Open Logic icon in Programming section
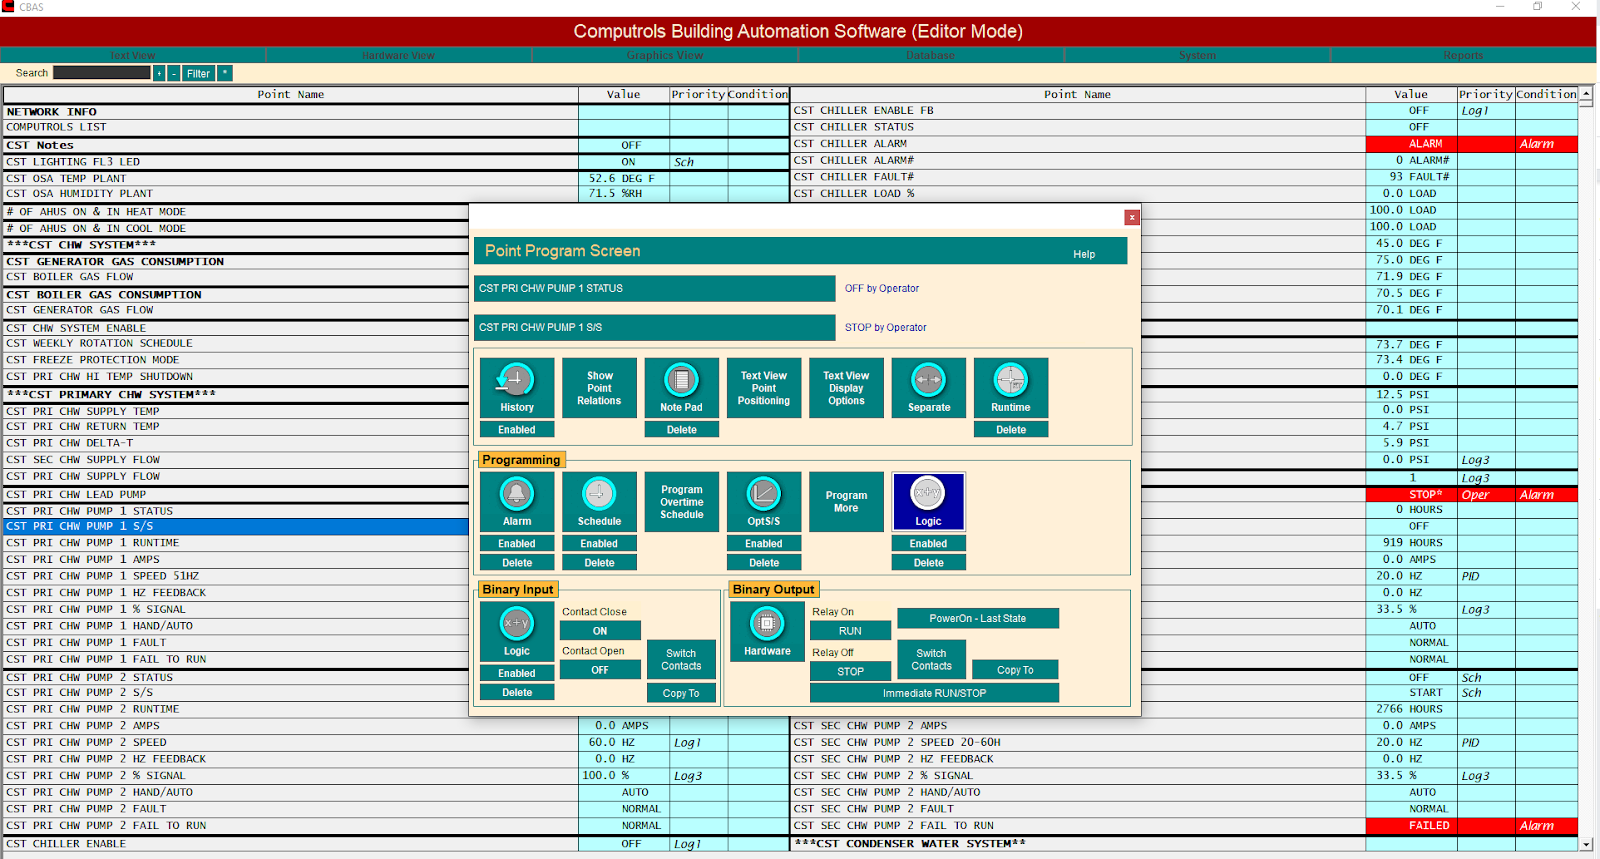 click(x=928, y=501)
